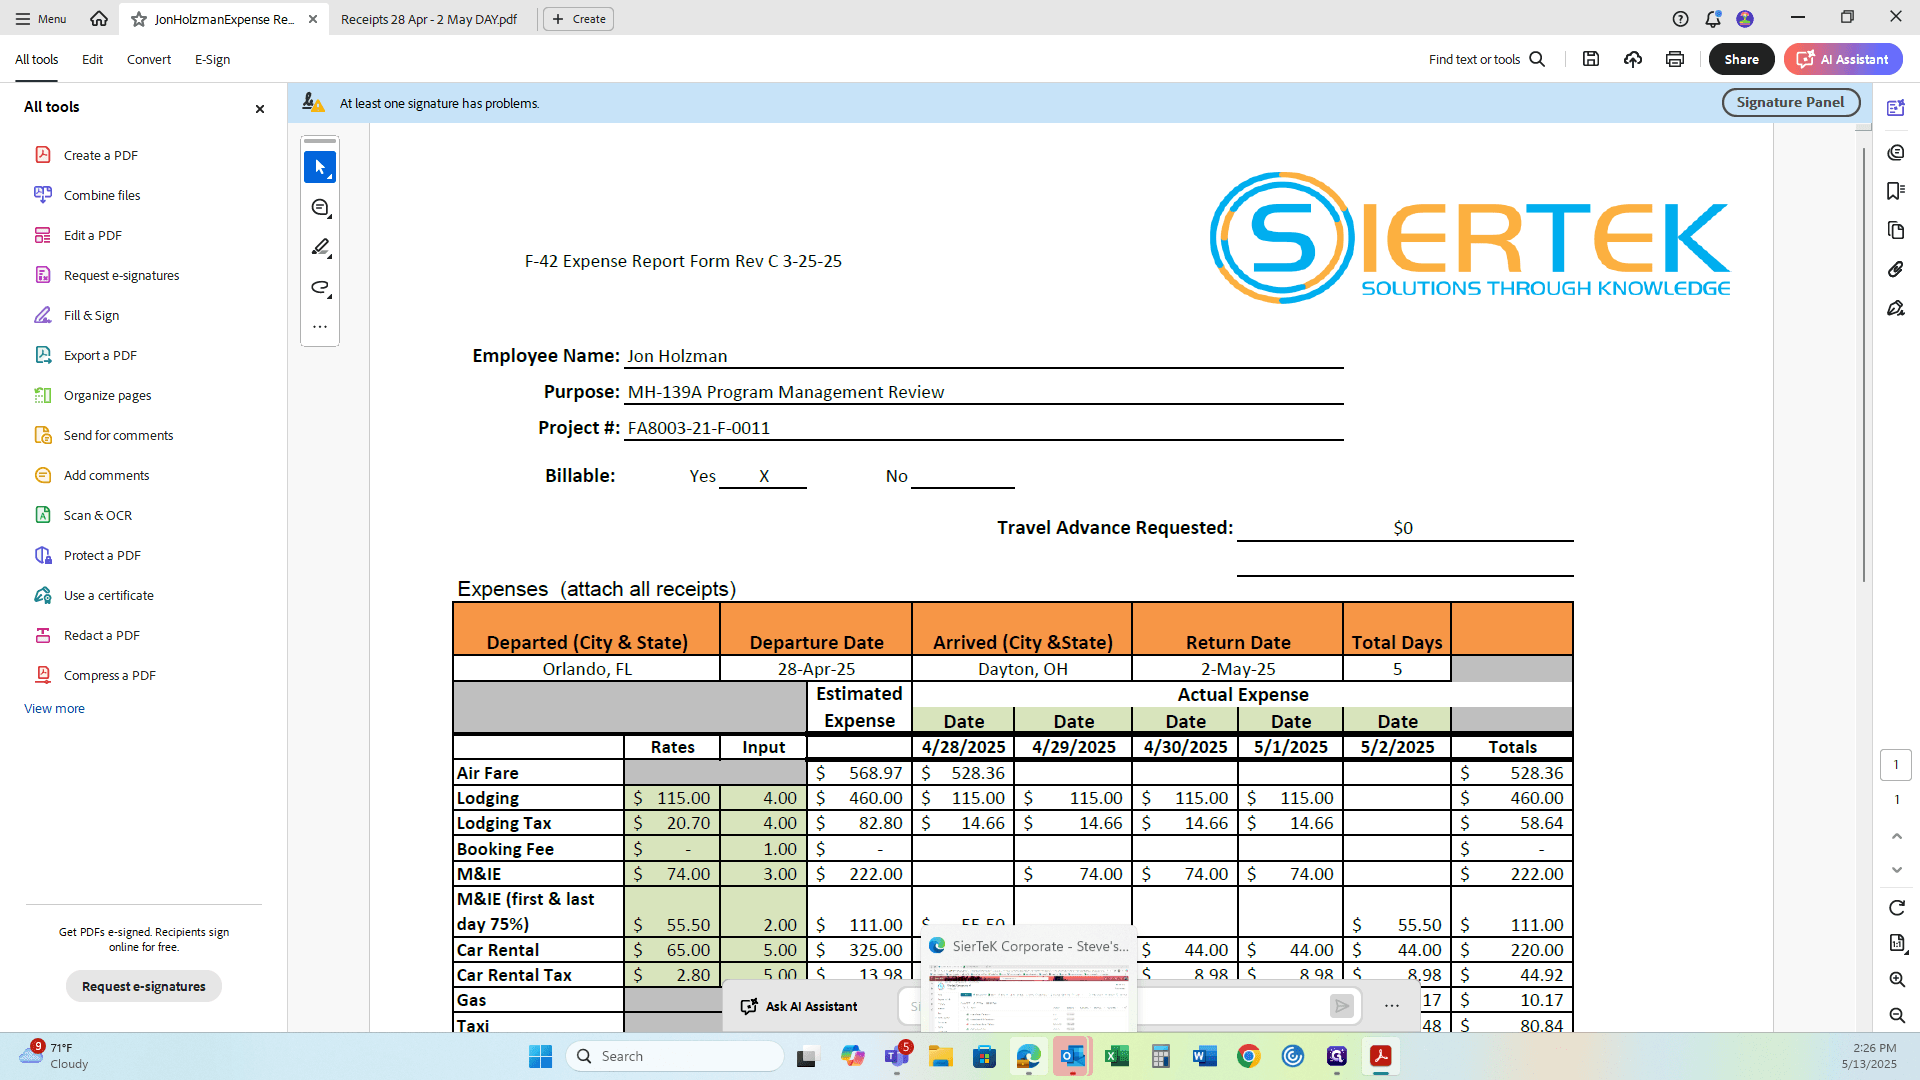Viewport: 1920px width, 1080px height.
Task: Click the vertical document scrollbar
Action: [1863, 365]
